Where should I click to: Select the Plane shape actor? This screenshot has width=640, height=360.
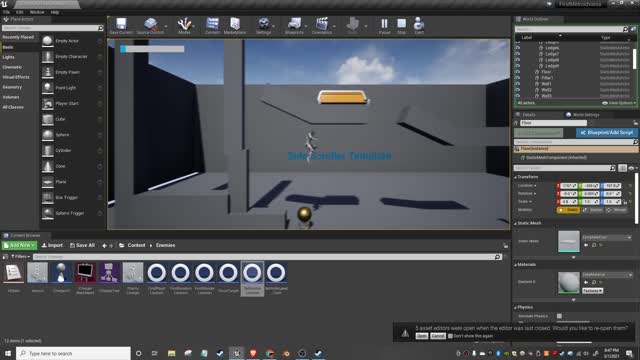pos(72,182)
